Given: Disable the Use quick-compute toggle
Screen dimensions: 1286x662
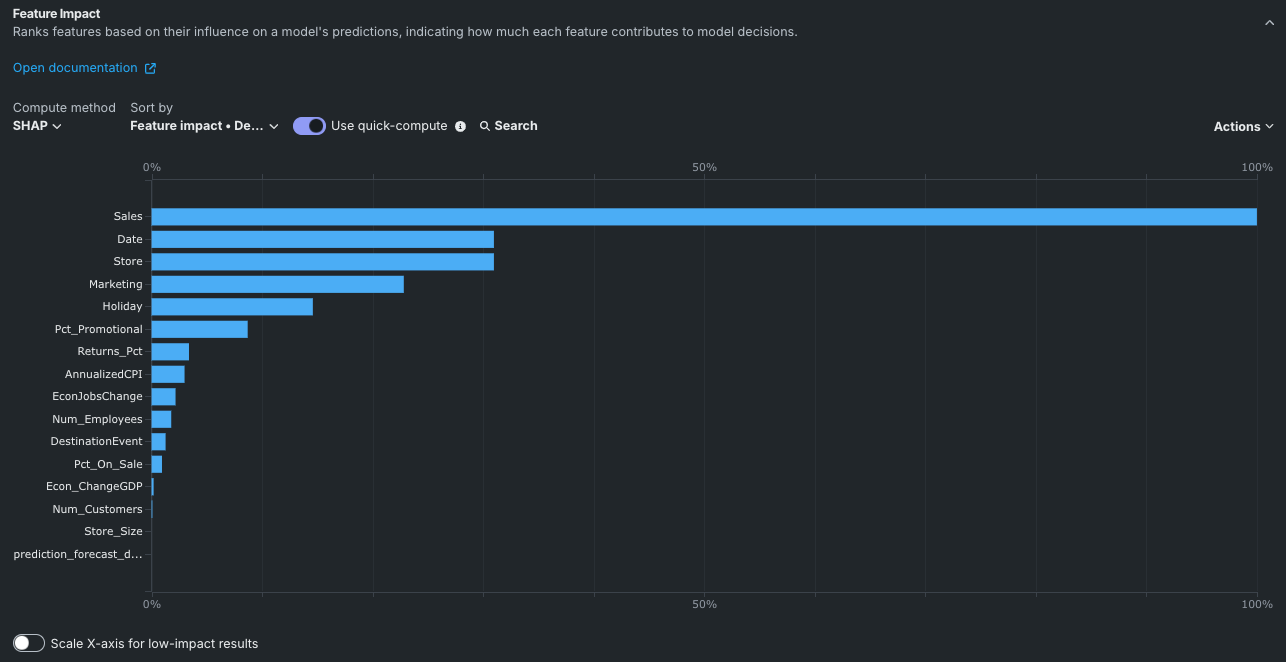Looking at the screenshot, I should [x=309, y=126].
